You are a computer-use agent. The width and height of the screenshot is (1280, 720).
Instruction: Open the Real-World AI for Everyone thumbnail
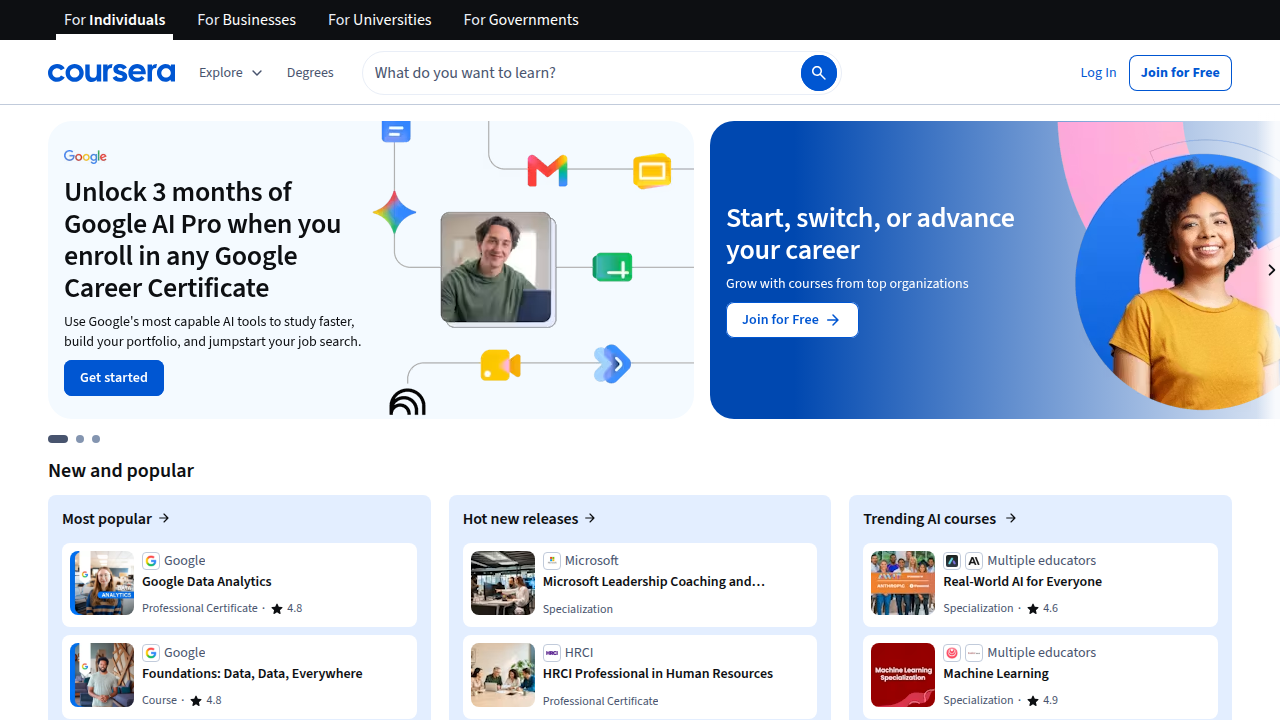903,583
